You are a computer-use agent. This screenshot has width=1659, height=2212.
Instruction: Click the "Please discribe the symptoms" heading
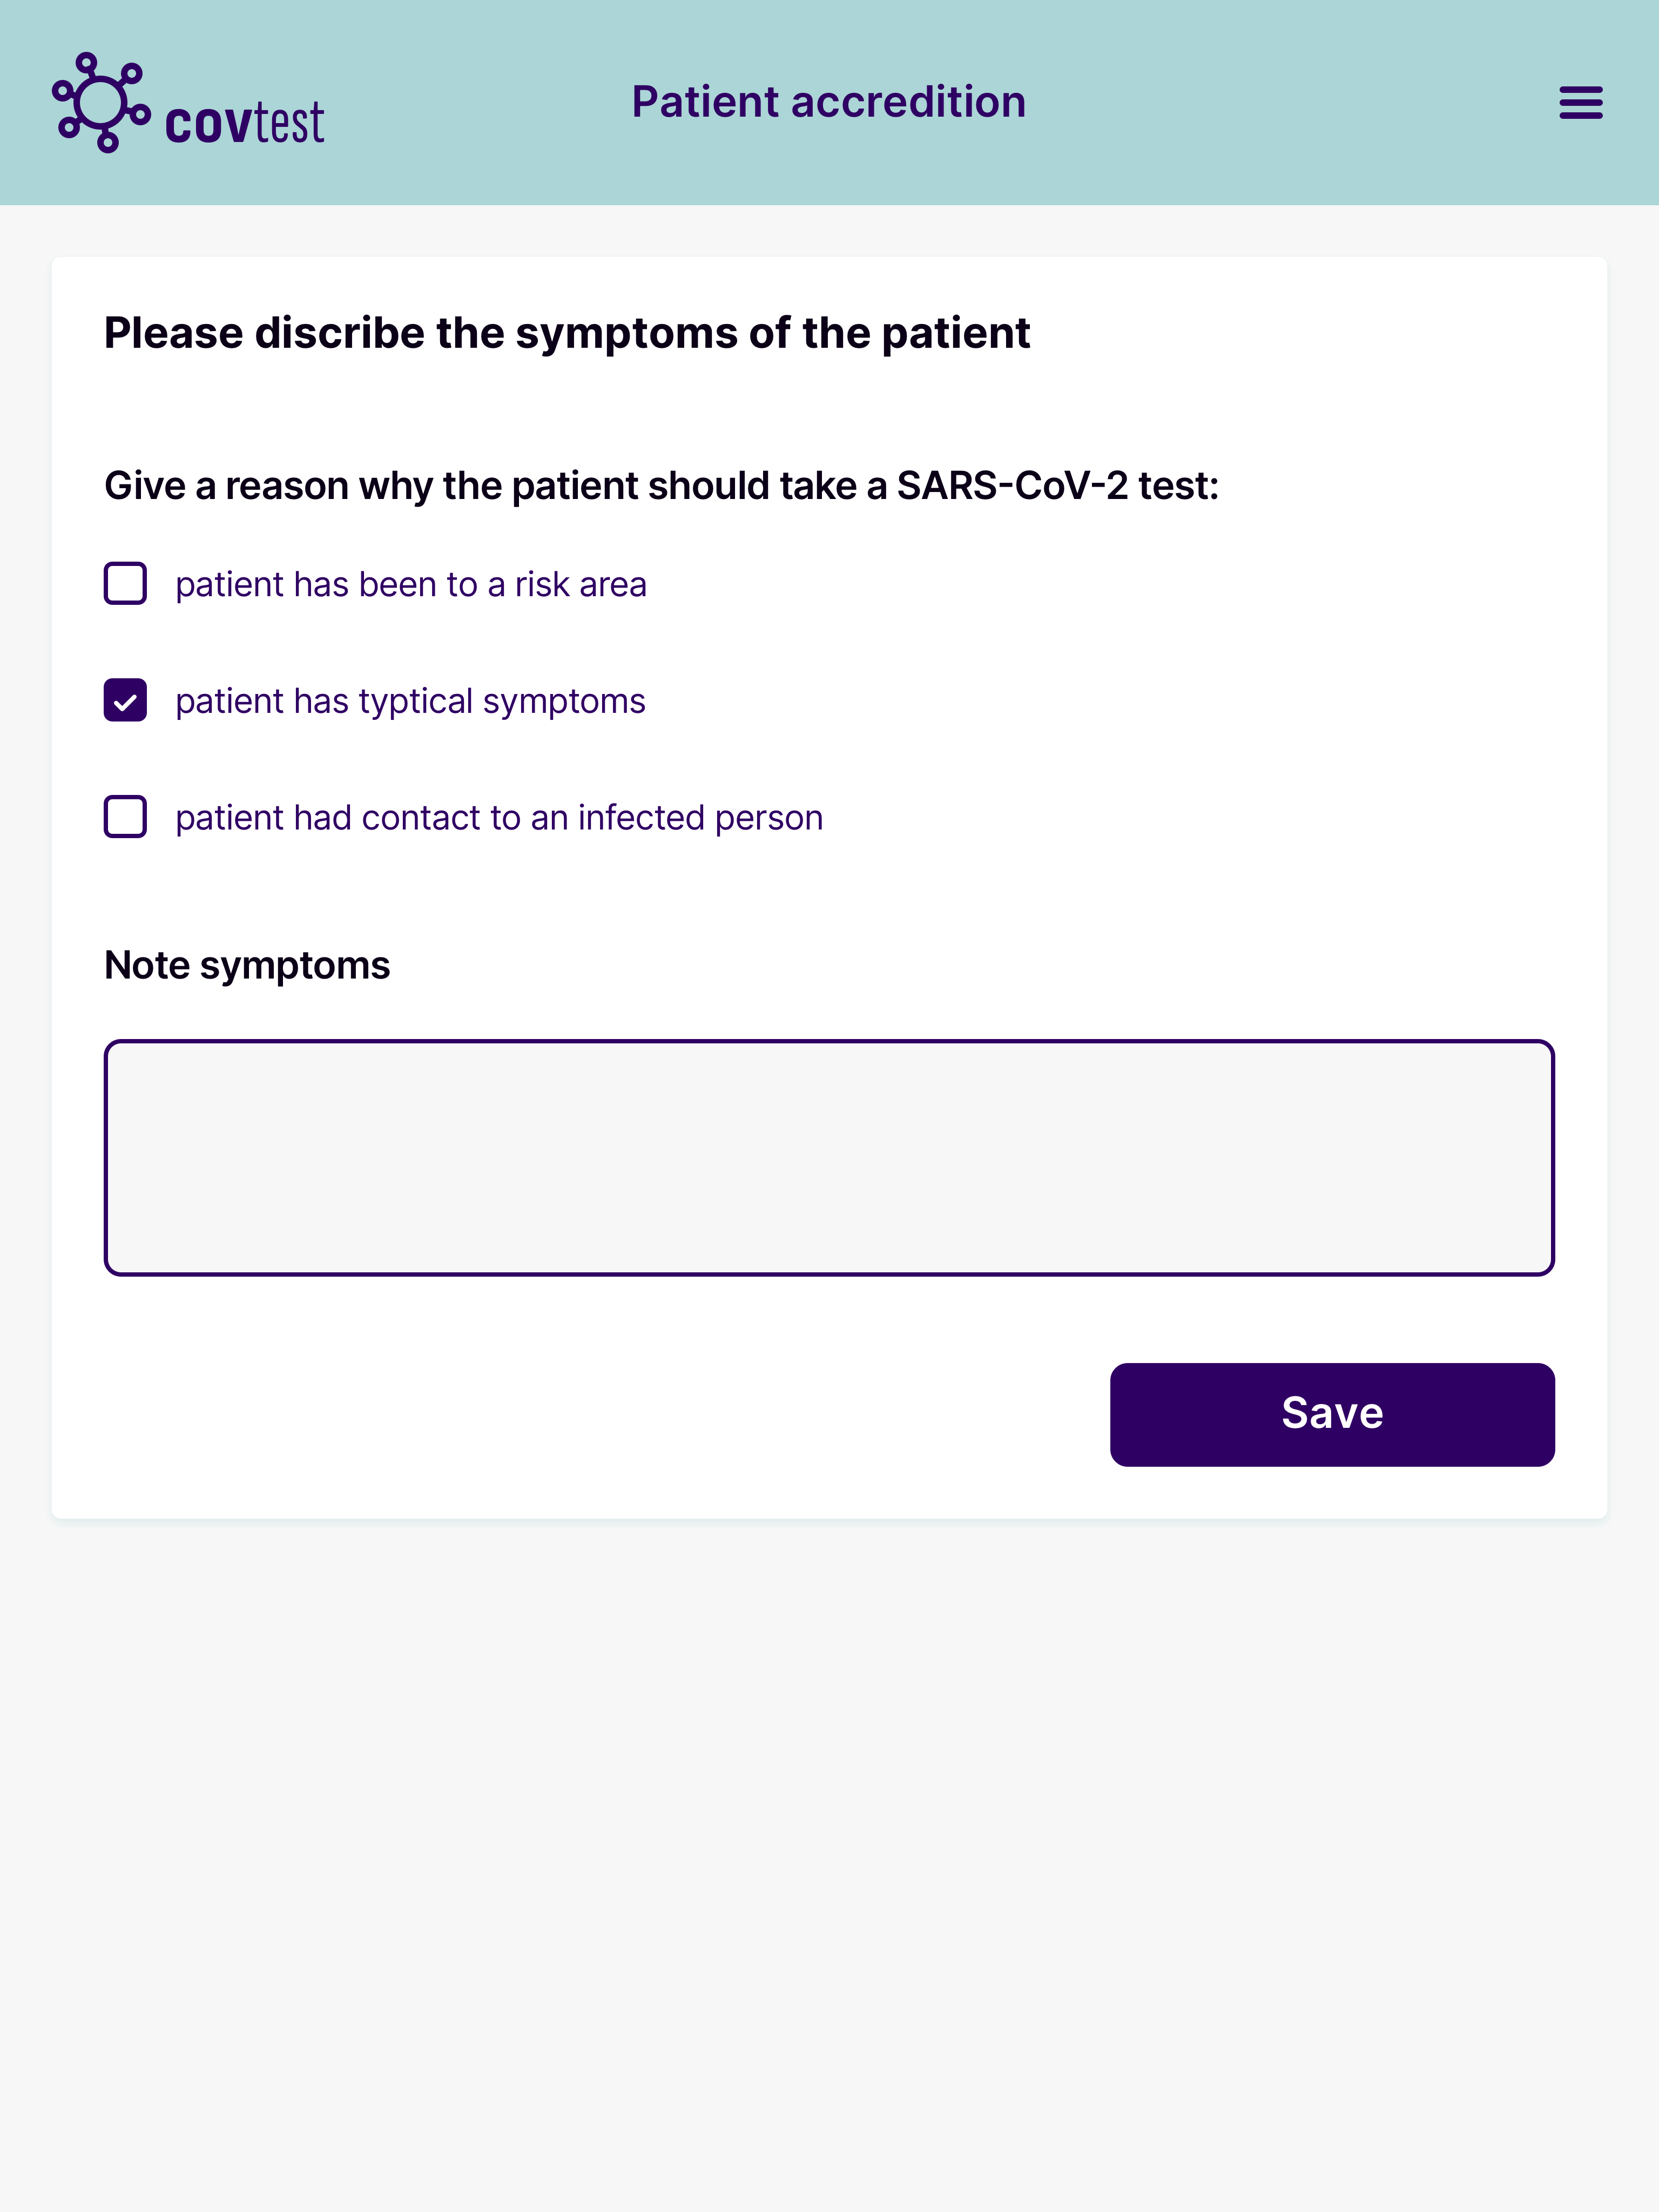(x=567, y=333)
